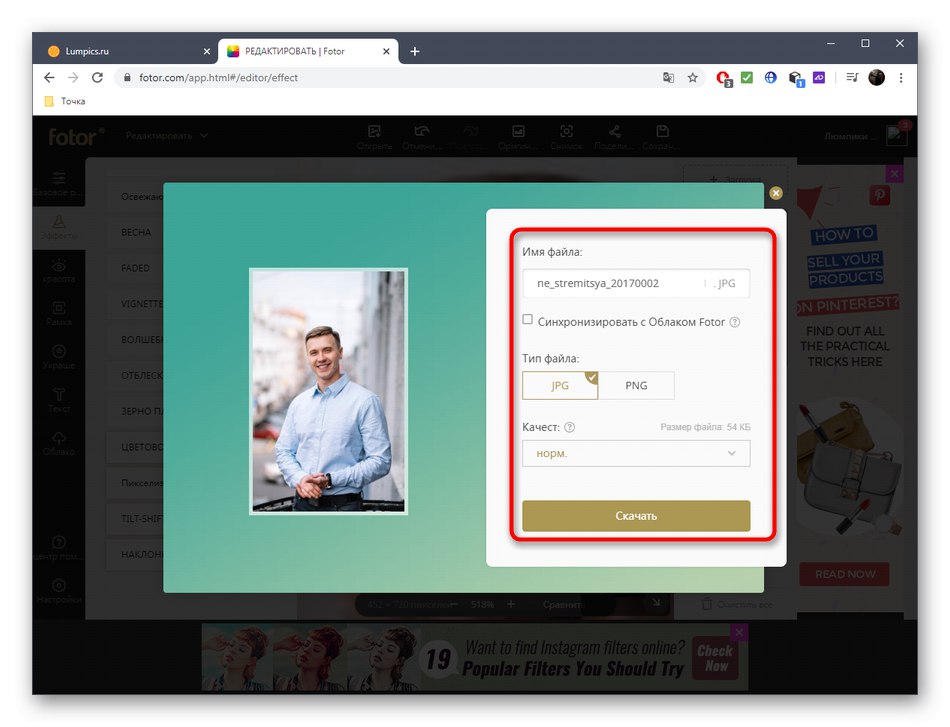Open a new browser tab

click(414, 51)
